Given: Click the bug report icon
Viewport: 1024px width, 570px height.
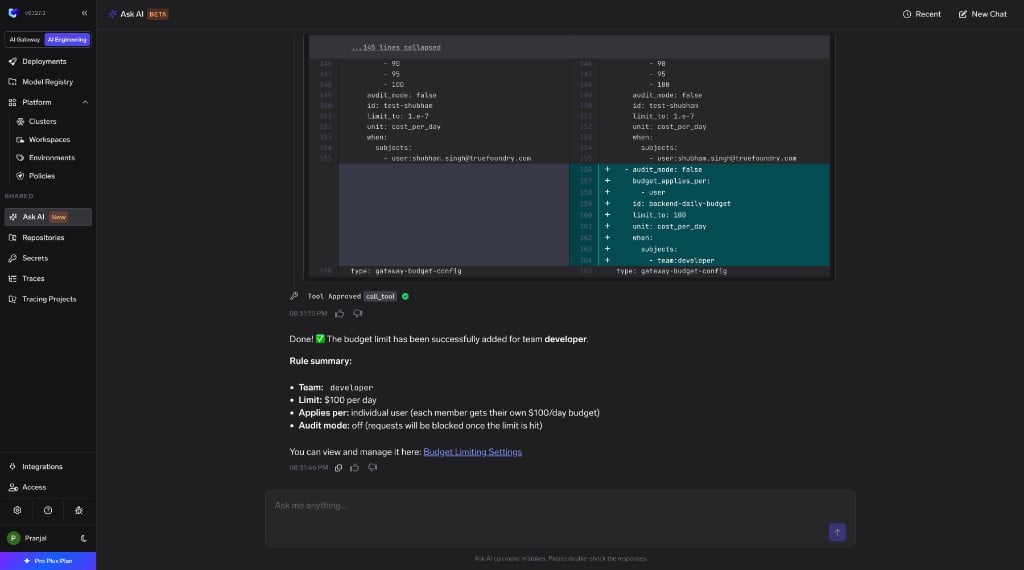Looking at the screenshot, I should point(78,511).
